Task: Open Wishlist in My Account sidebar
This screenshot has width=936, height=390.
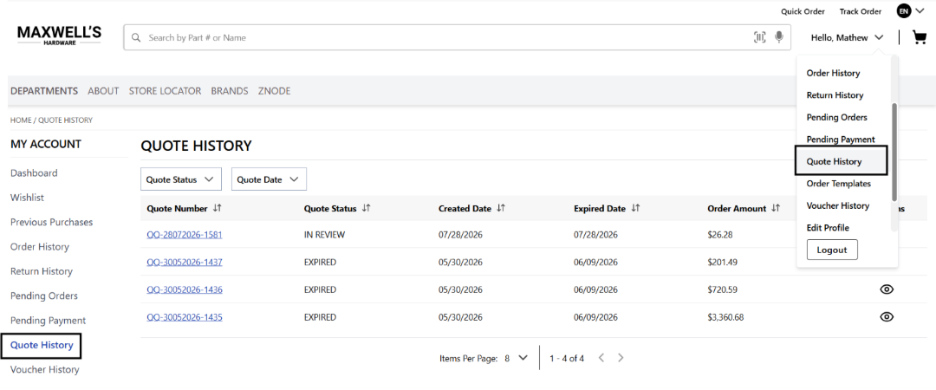Action: tap(27, 198)
